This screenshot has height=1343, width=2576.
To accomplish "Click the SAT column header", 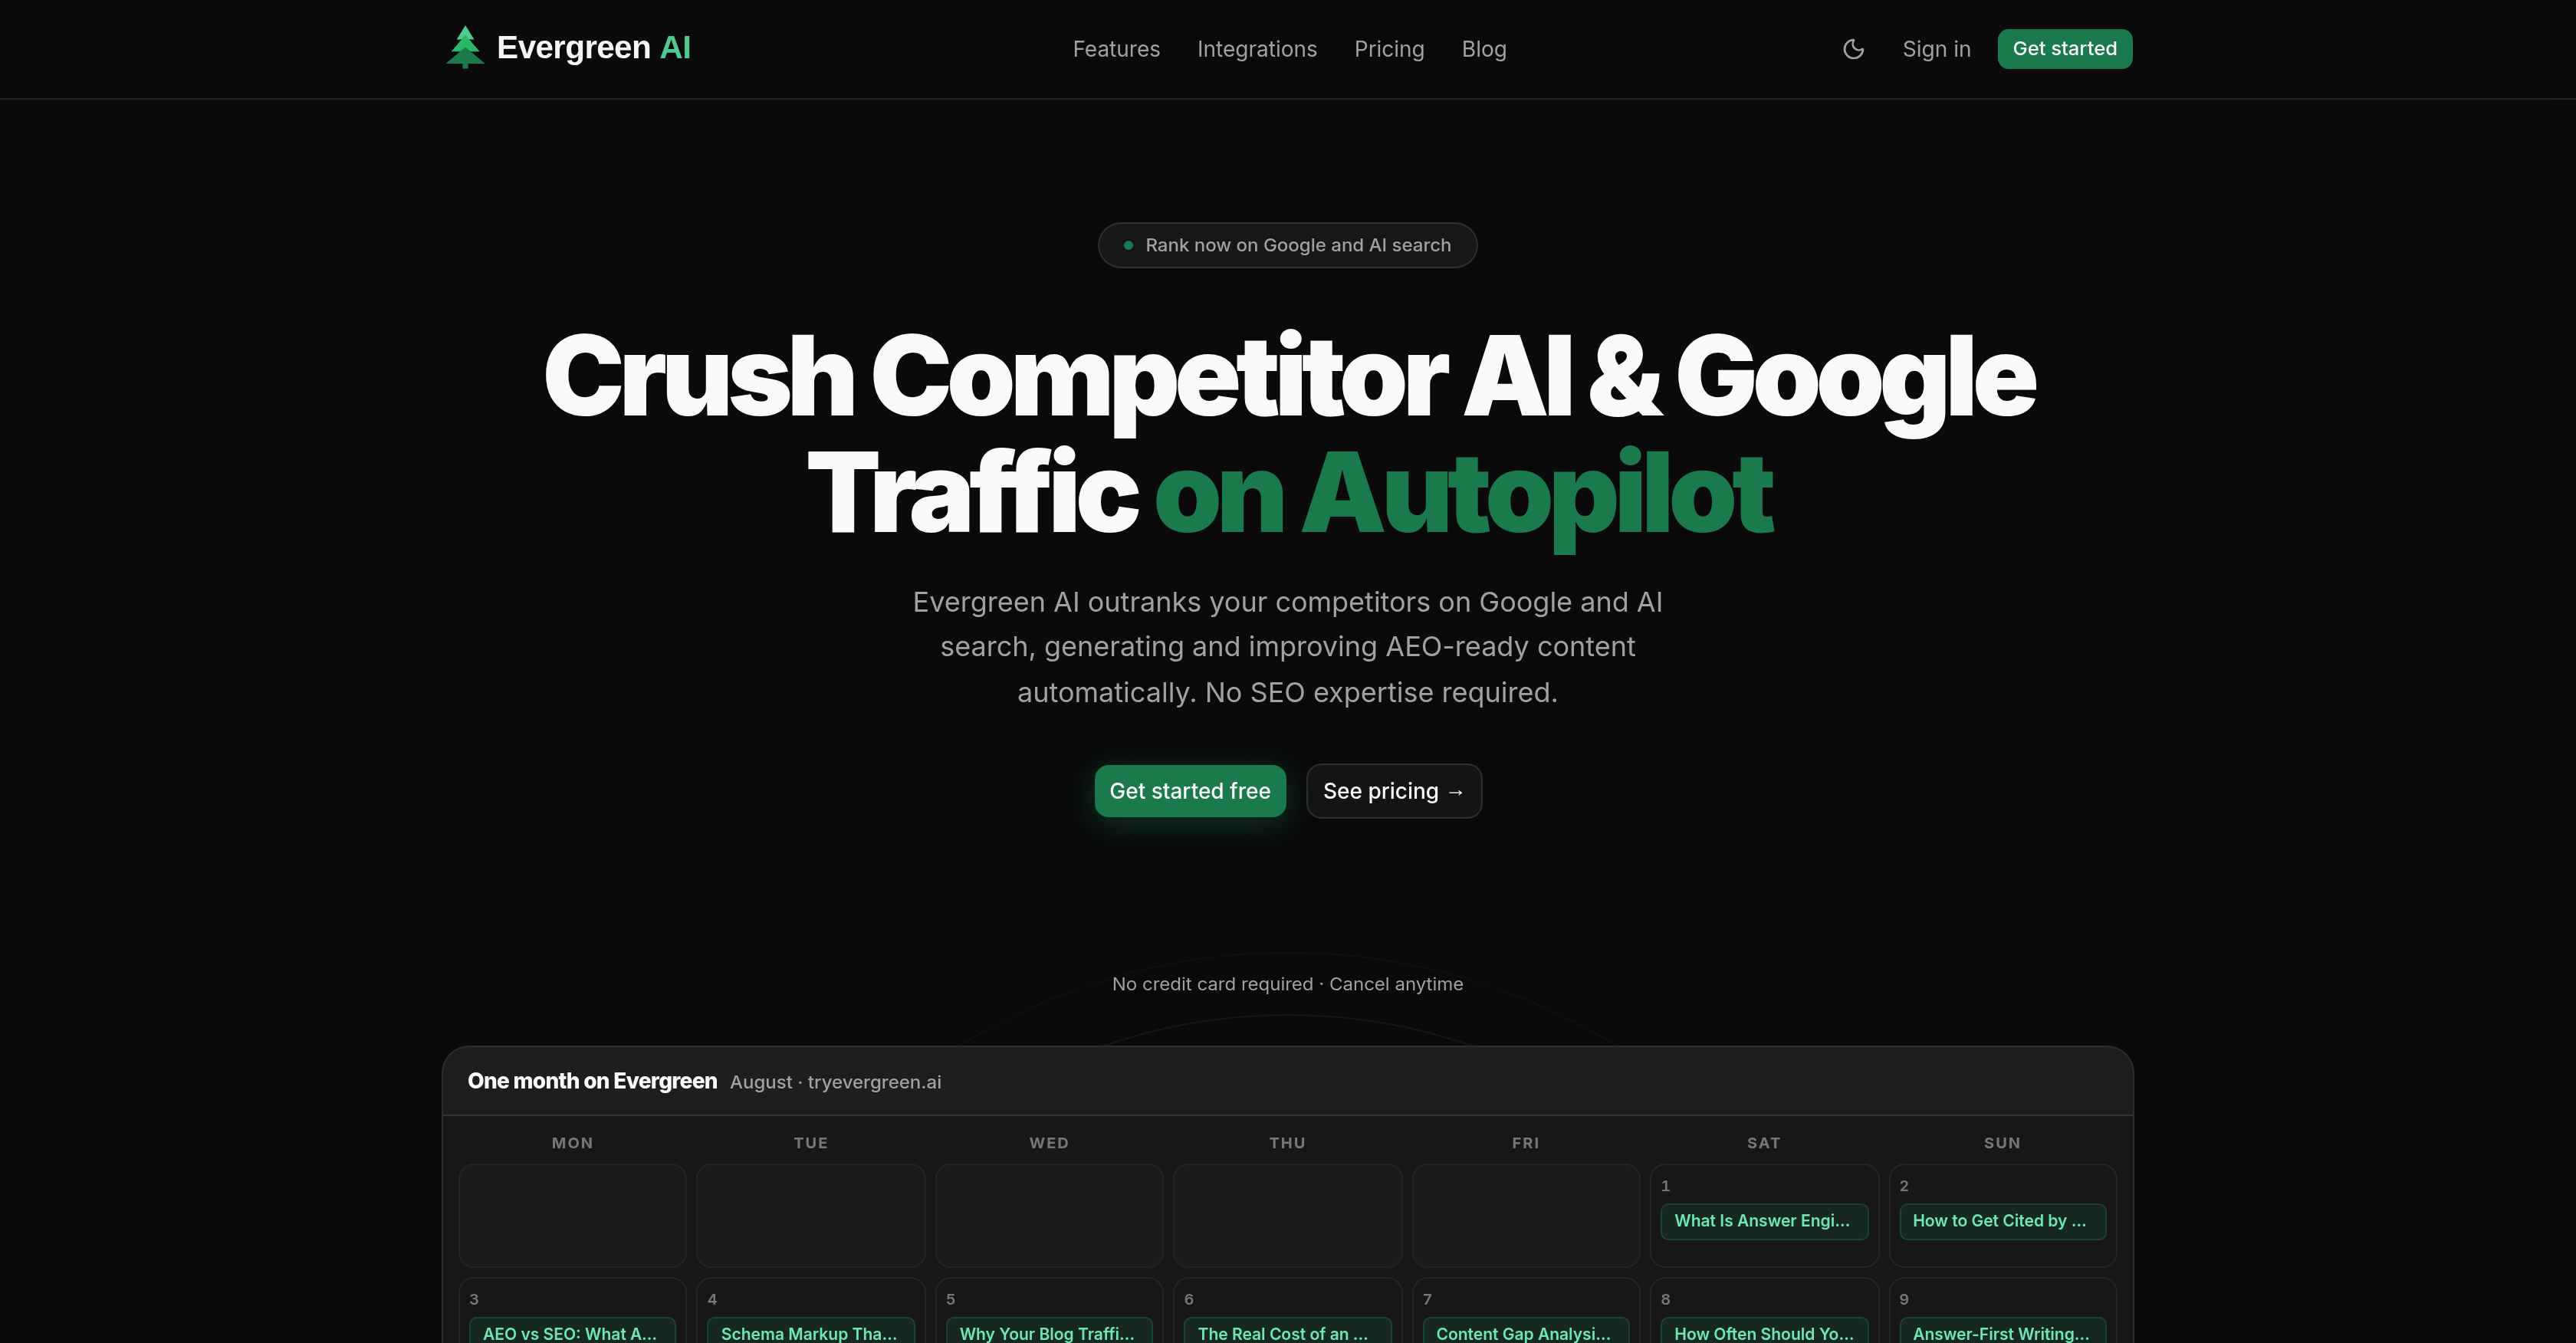I will click(1764, 1143).
